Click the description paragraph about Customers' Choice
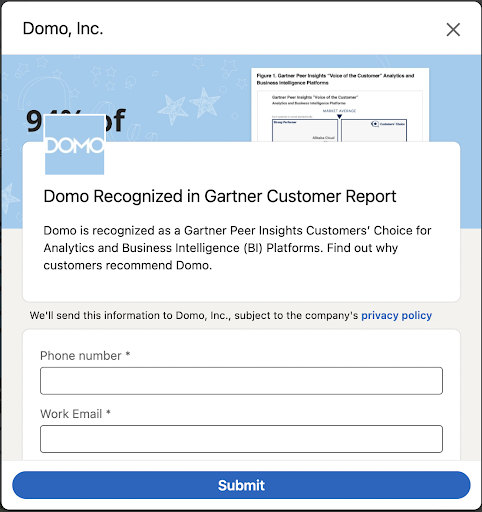482x512 pixels. [237, 248]
